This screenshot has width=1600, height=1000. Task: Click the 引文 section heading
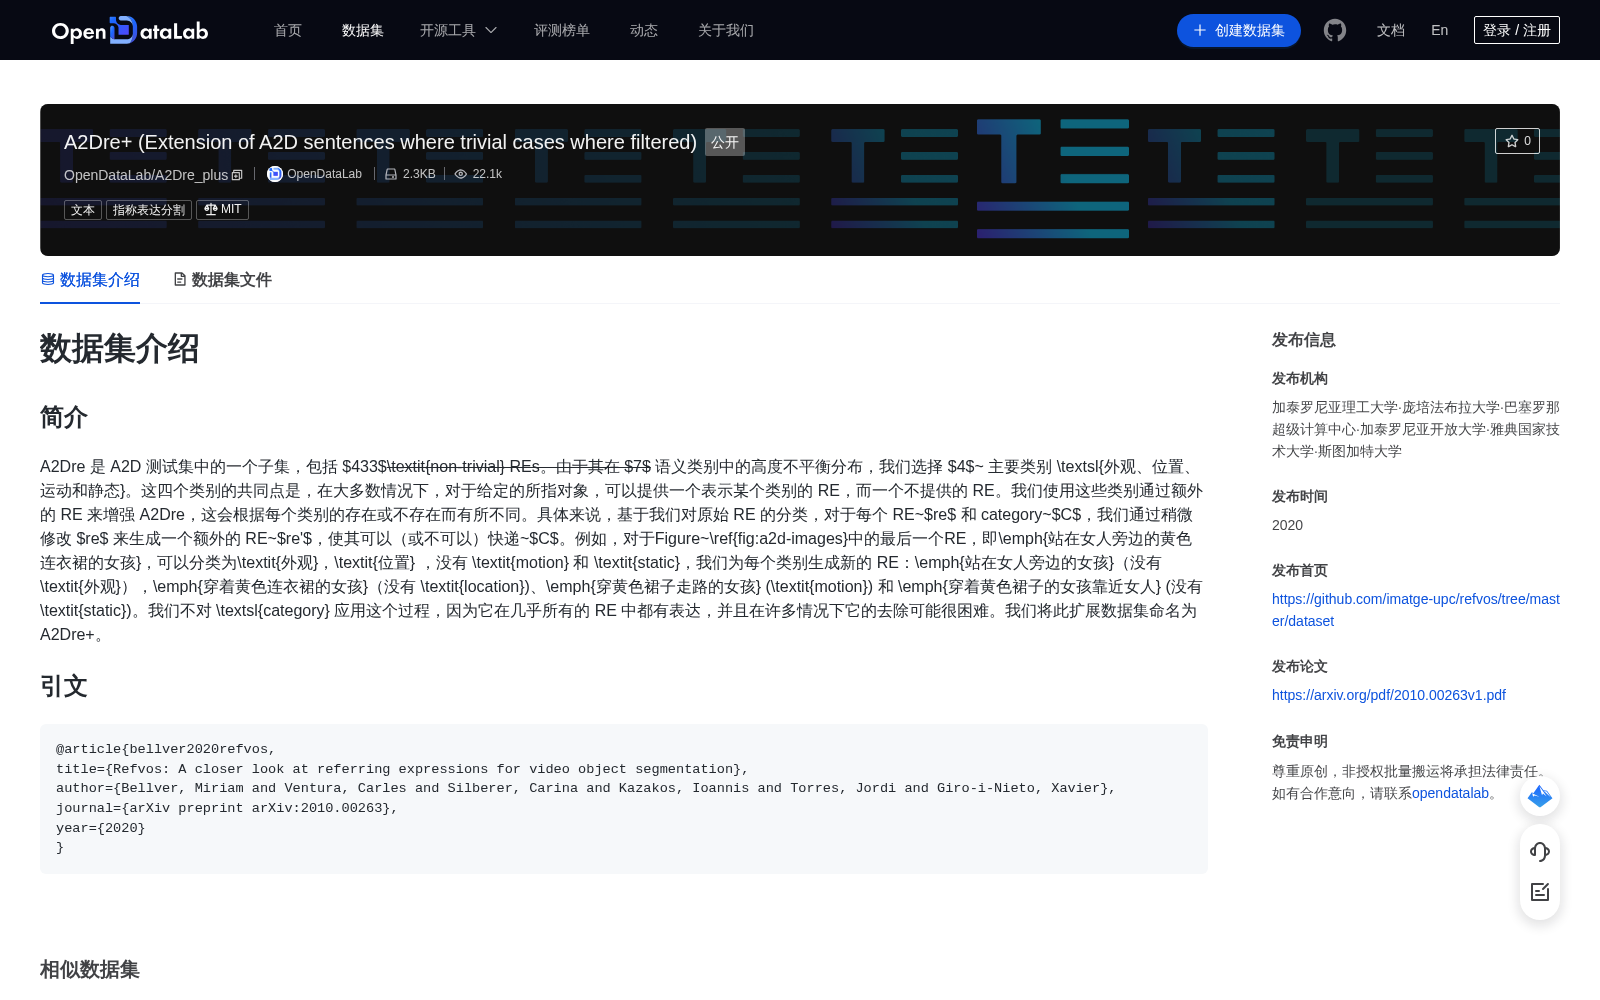coord(64,686)
